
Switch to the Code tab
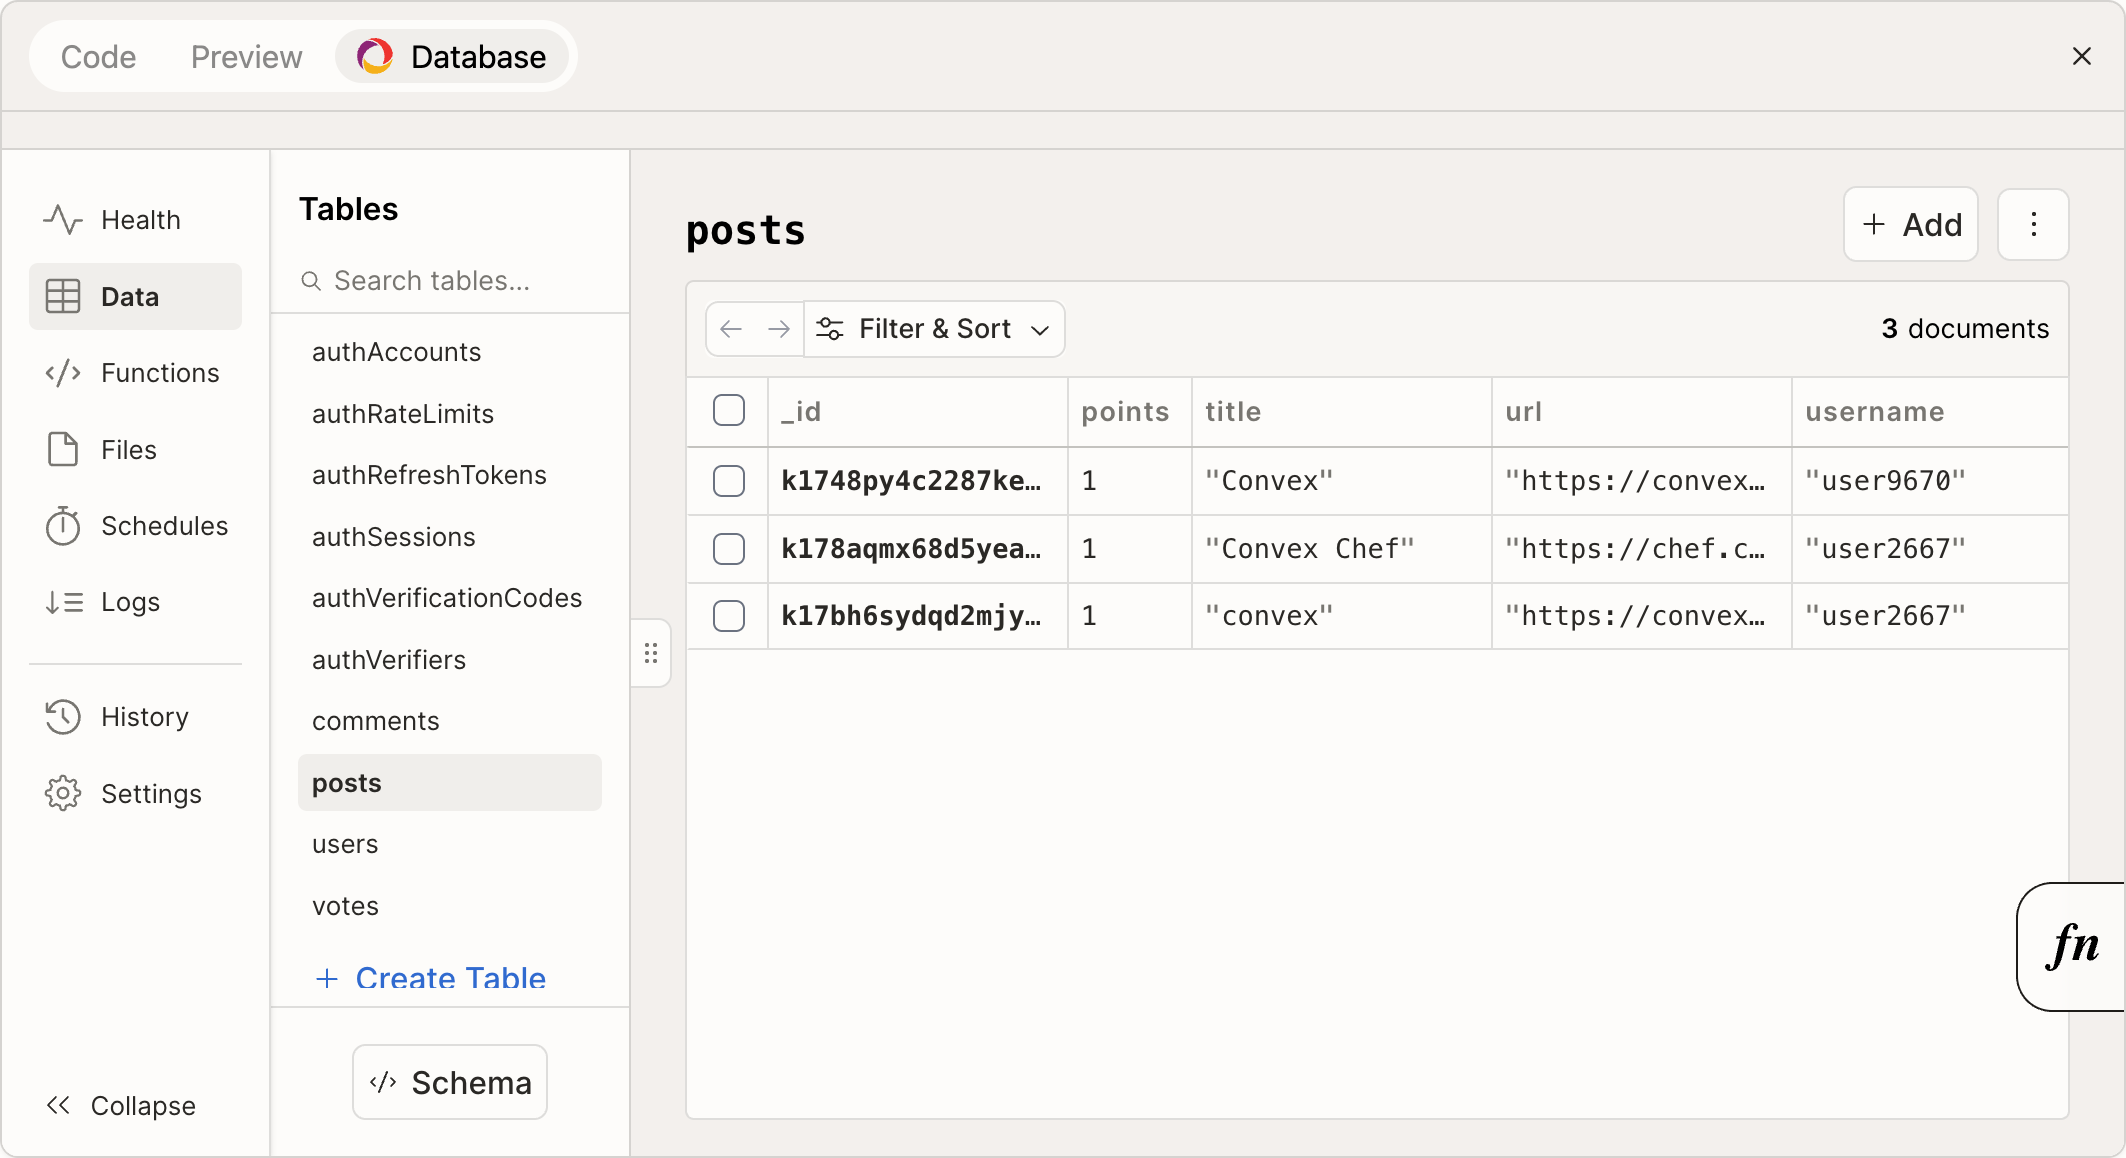point(98,57)
